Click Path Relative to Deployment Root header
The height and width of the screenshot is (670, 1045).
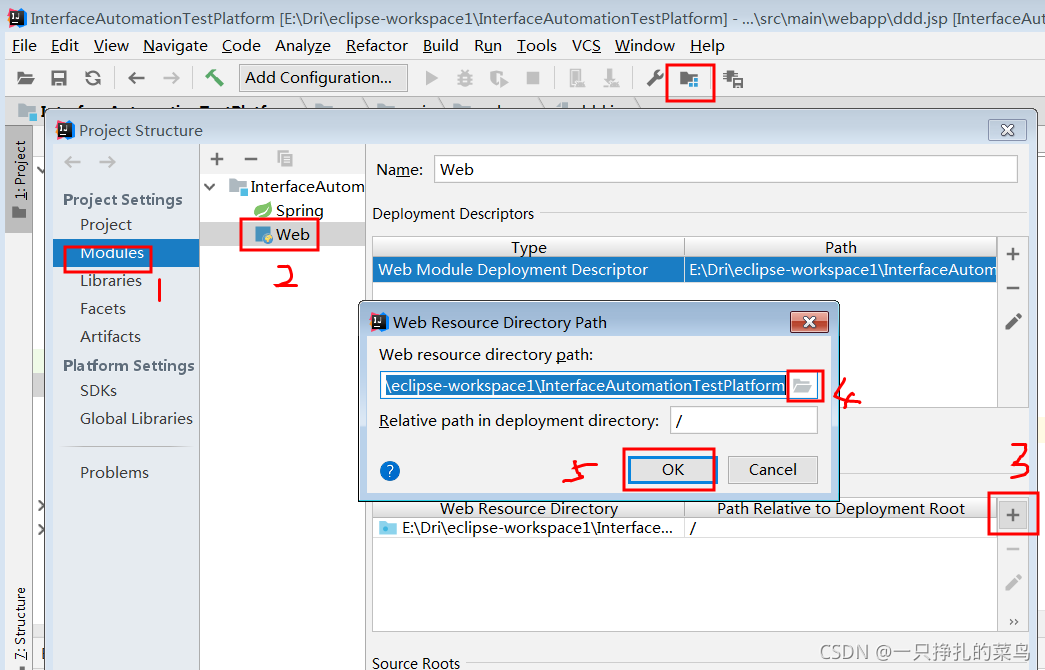pyautogui.click(x=840, y=509)
